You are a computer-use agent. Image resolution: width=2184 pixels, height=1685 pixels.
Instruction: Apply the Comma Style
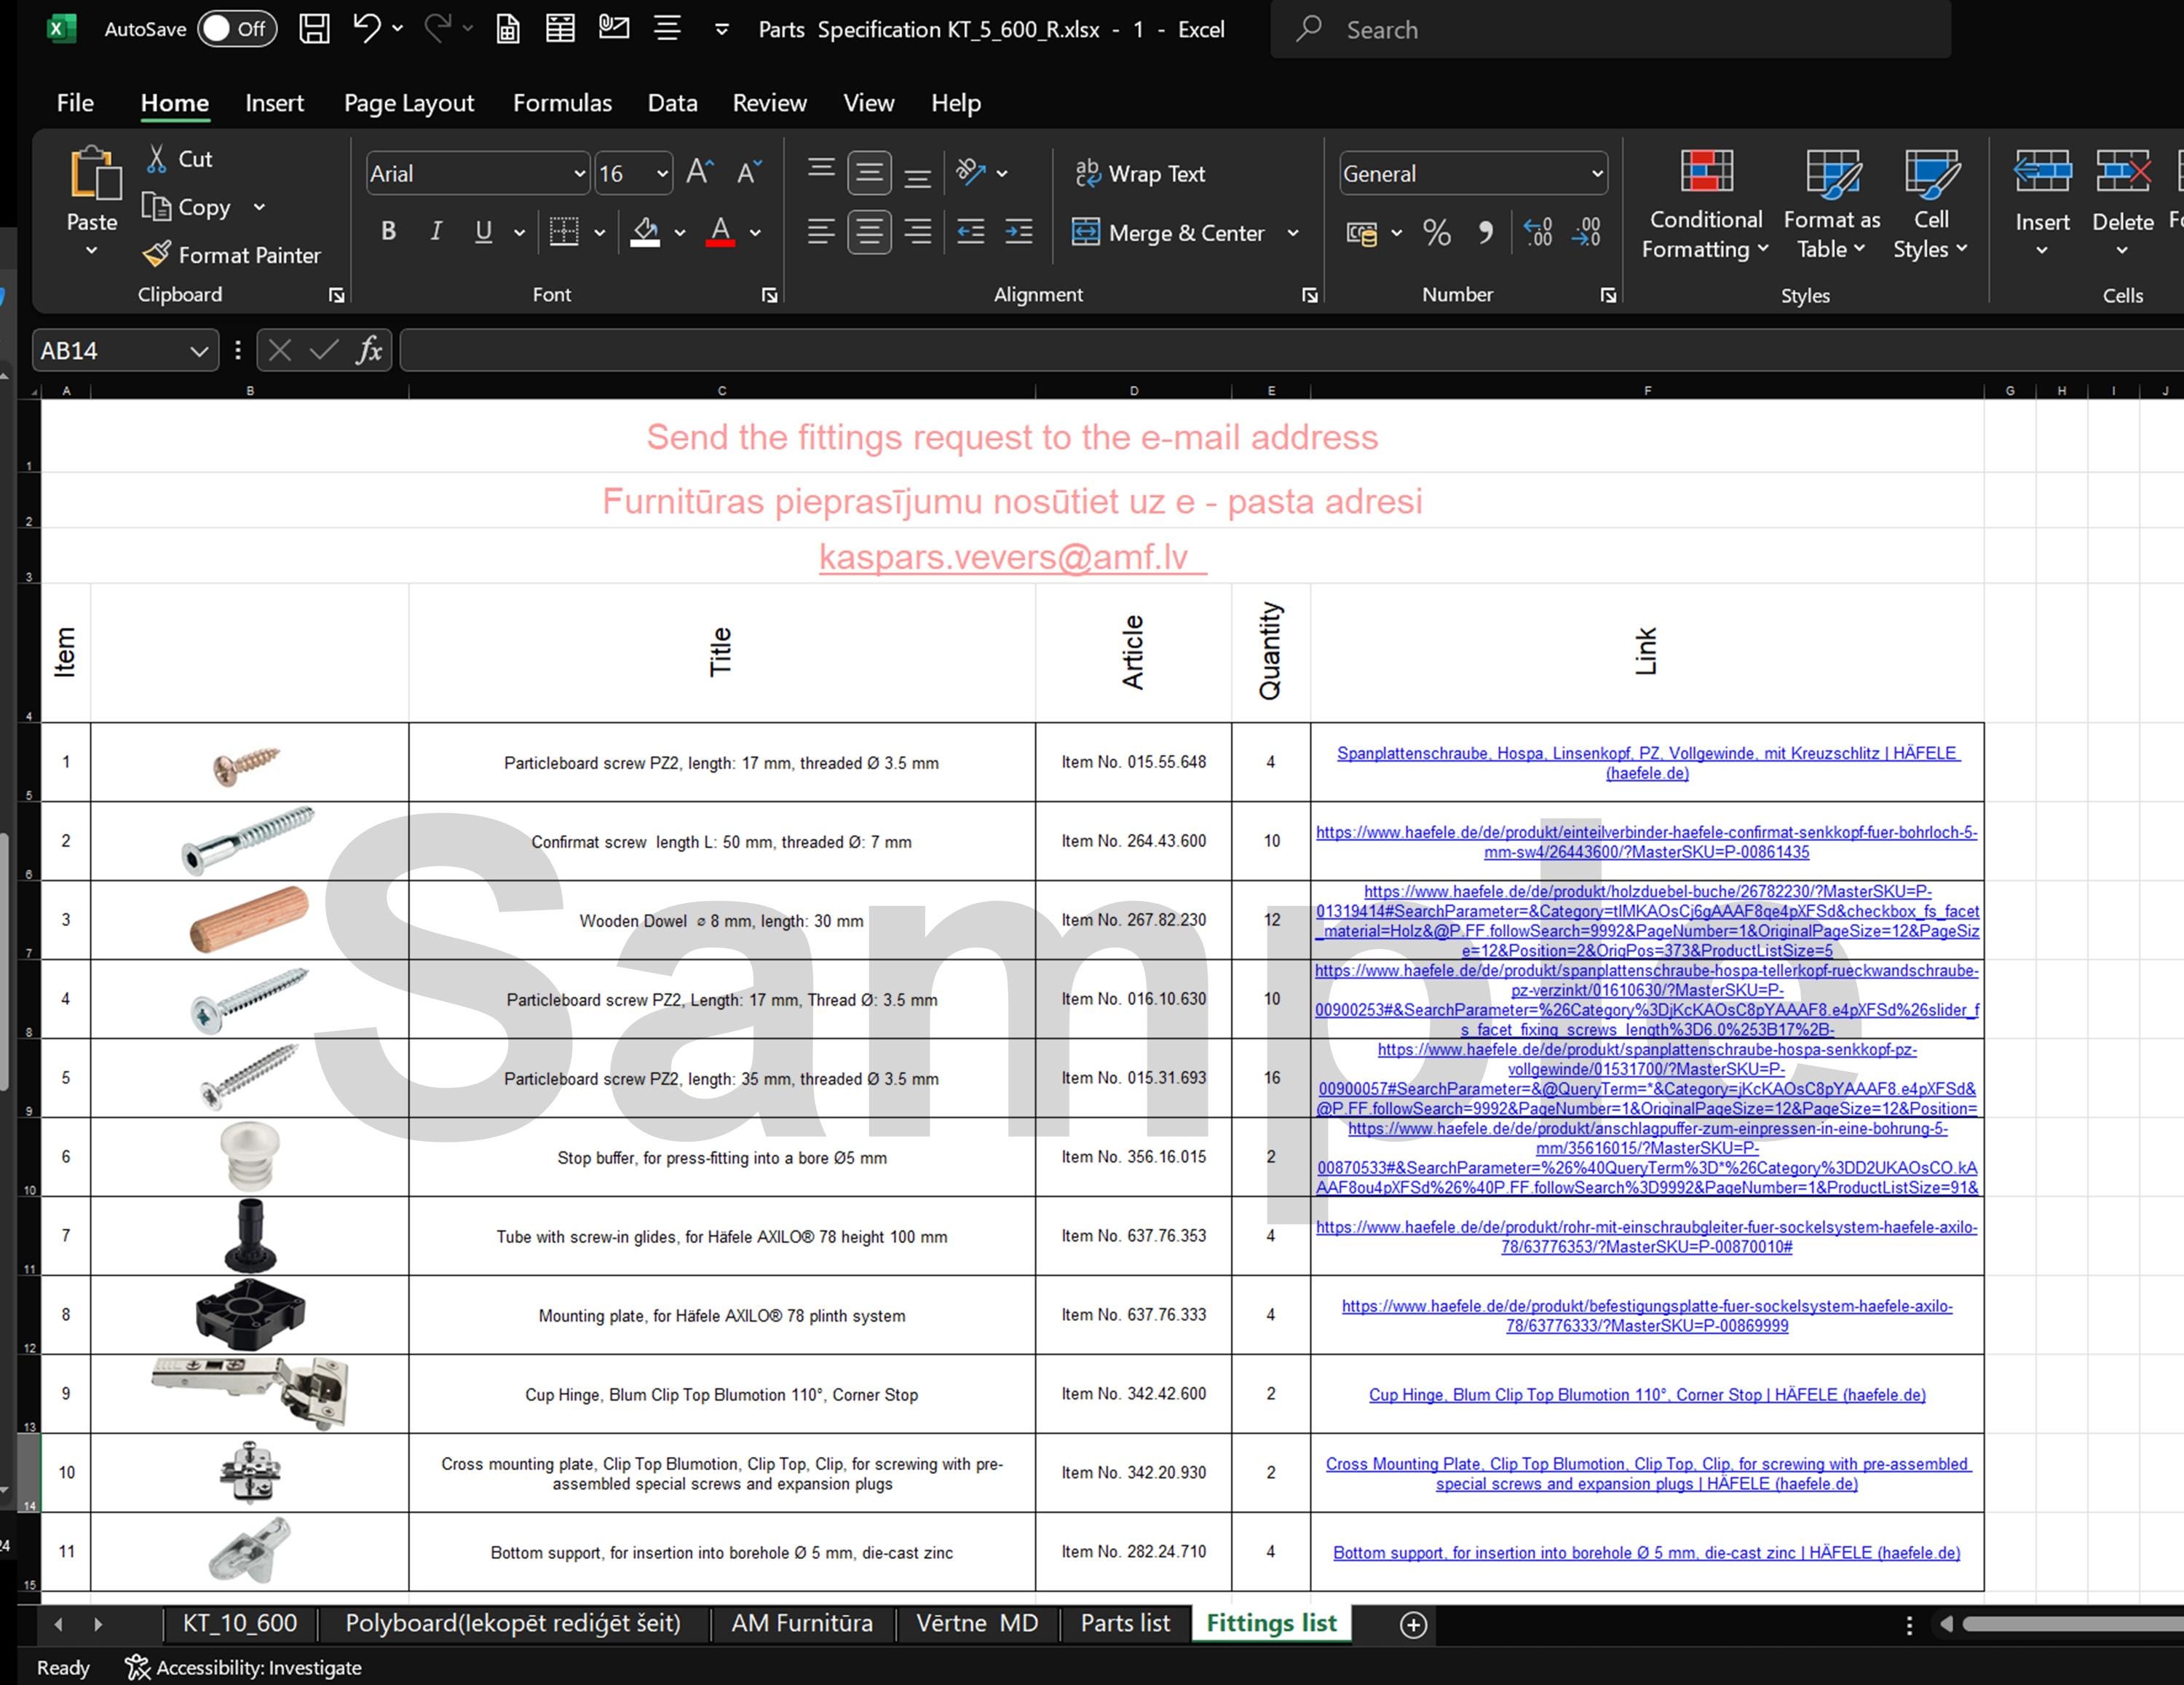pos(1486,232)
